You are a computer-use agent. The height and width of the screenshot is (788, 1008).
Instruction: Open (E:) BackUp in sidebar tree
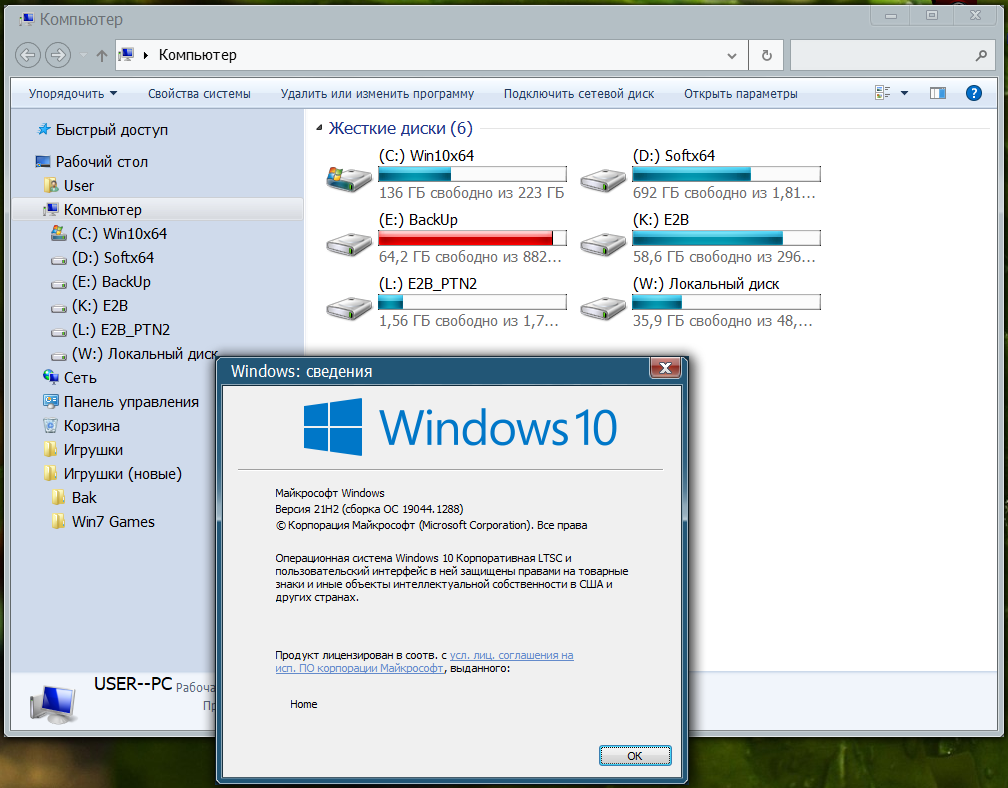tap(111, 282)
